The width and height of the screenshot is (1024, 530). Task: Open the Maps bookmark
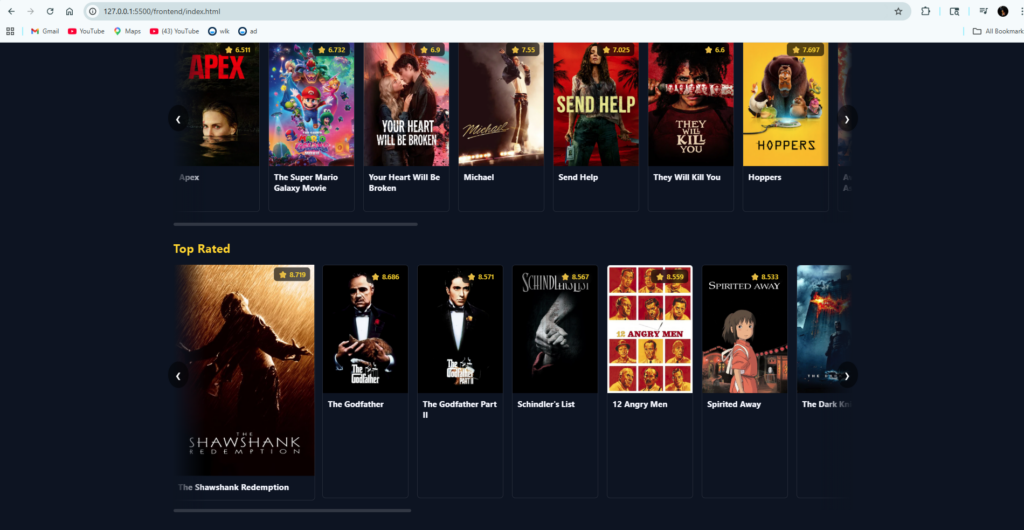point(127,31)
